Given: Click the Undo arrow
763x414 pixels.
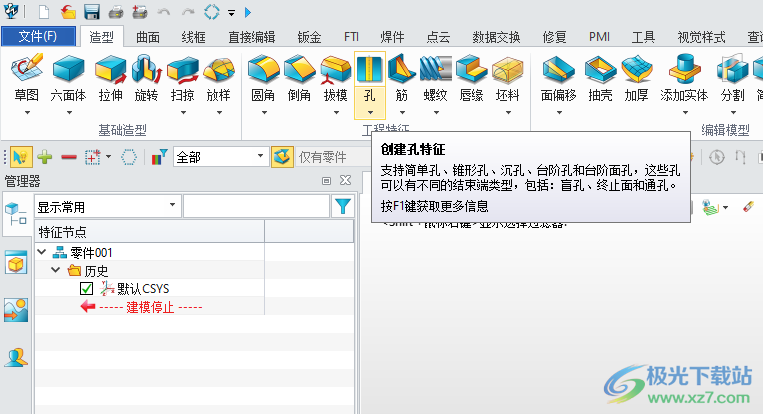Looking at the screenshot, I should (164, 12).
